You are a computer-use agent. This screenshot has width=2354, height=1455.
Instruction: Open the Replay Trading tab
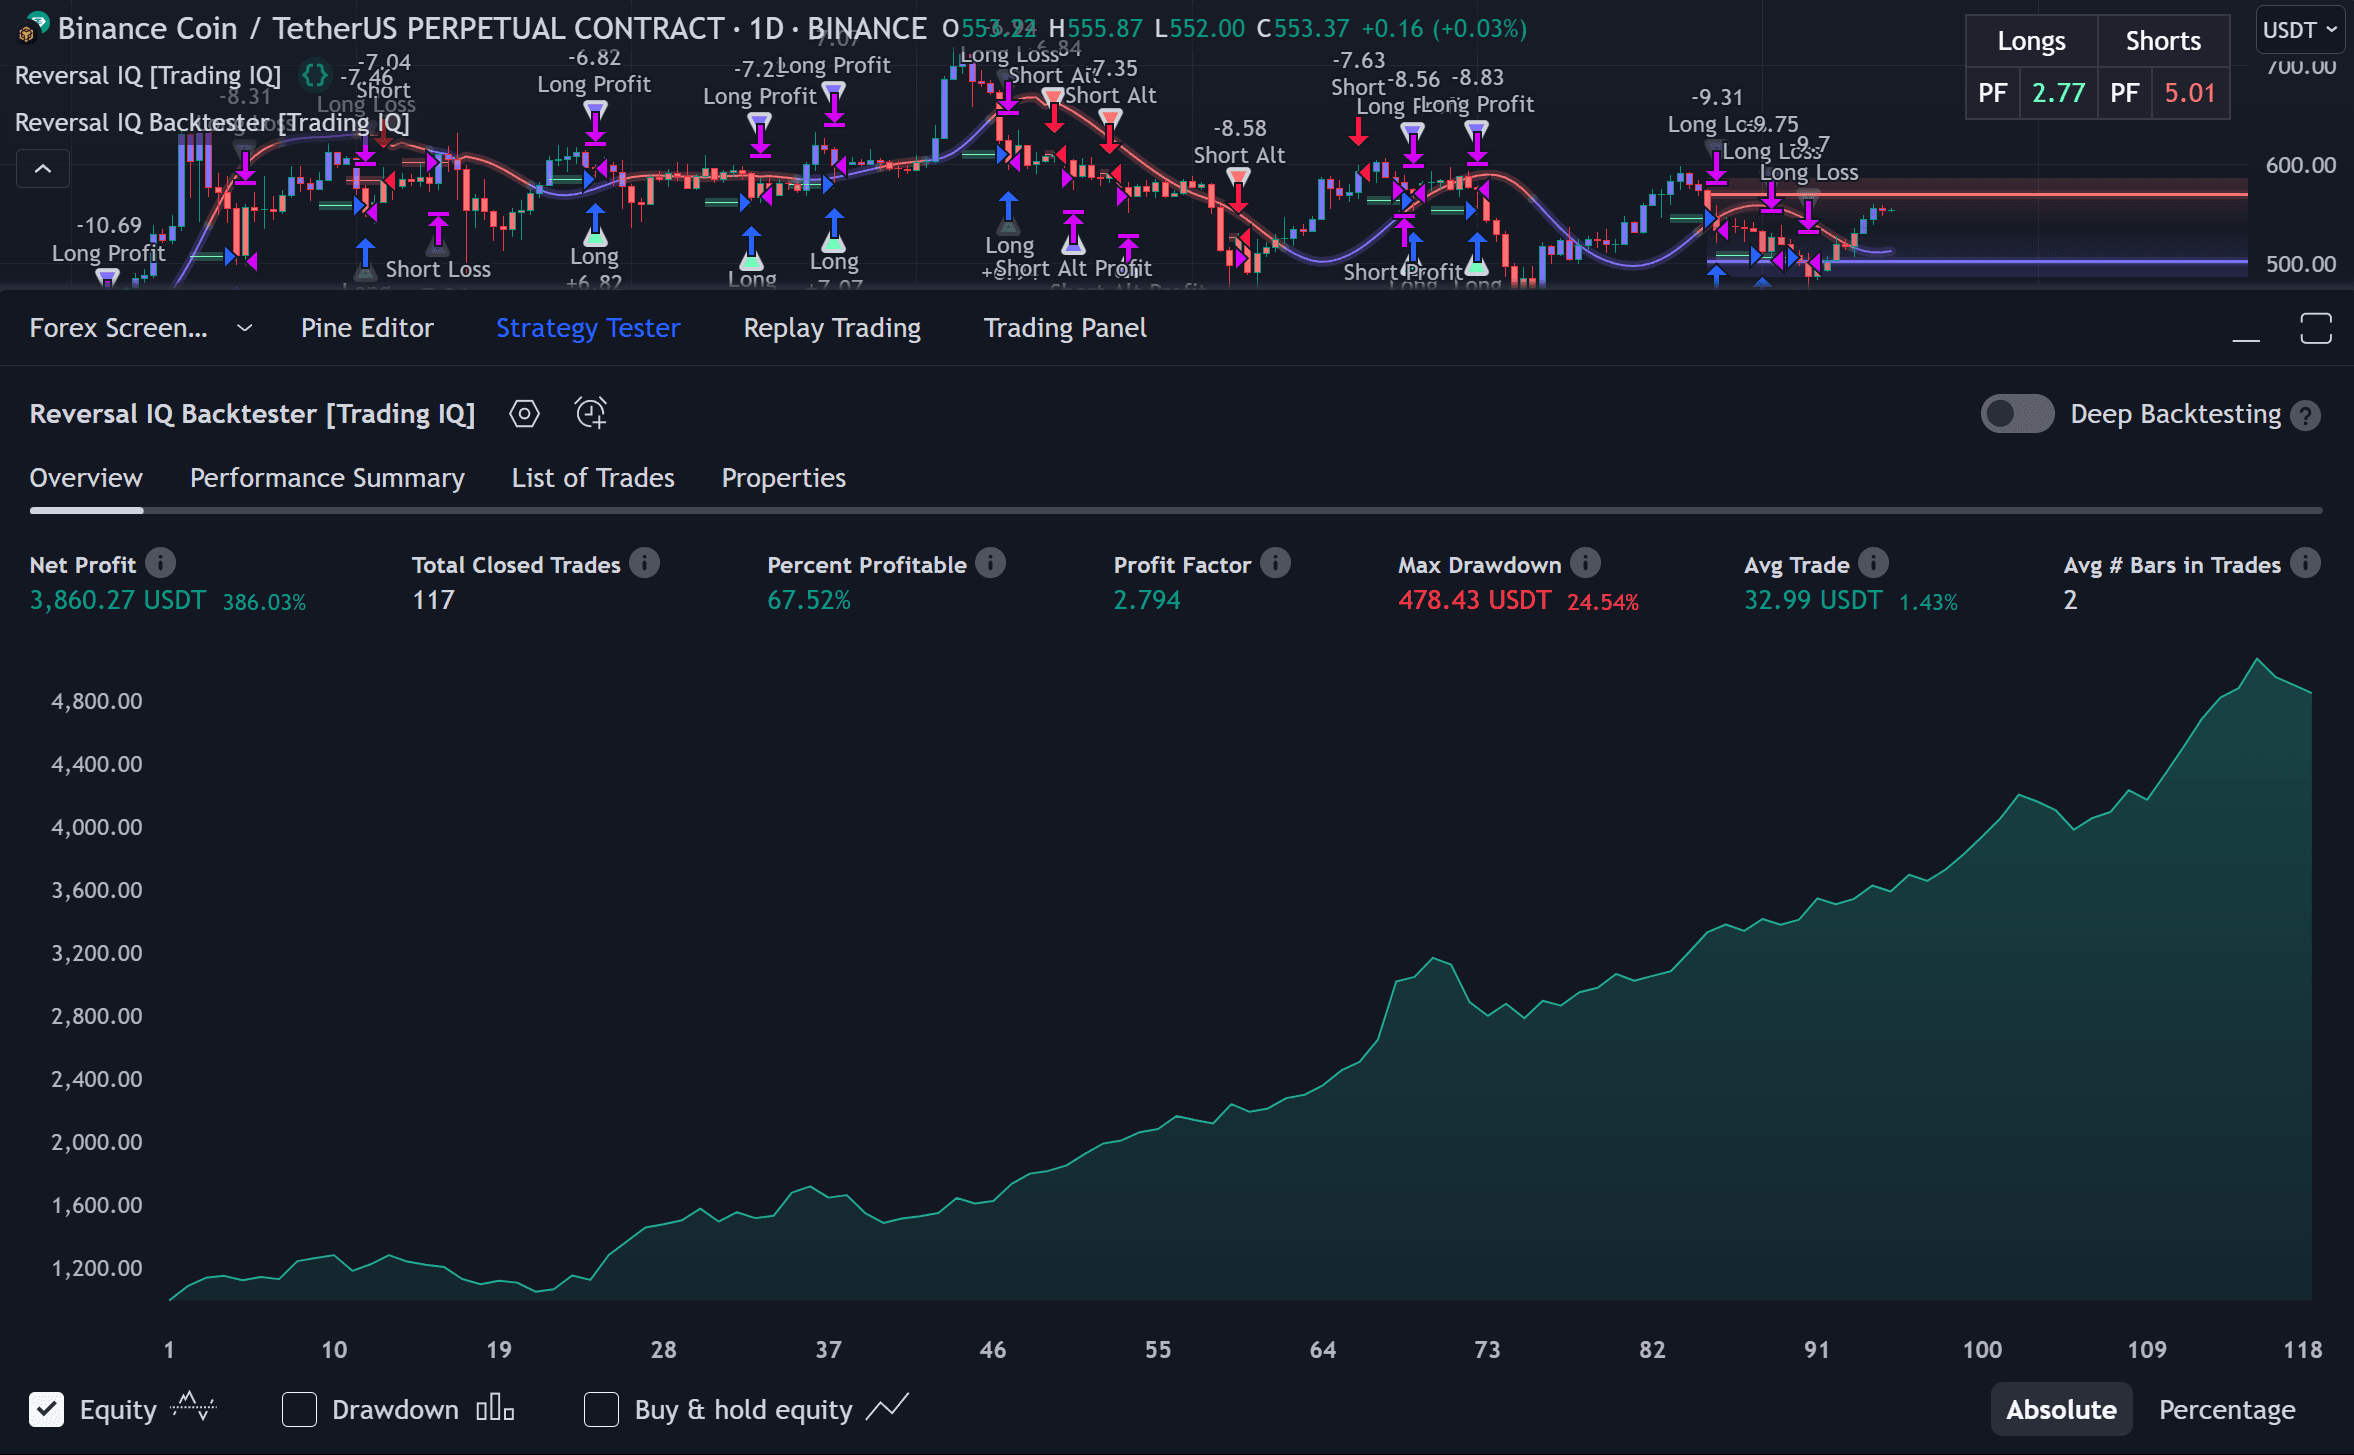(832, 328)
